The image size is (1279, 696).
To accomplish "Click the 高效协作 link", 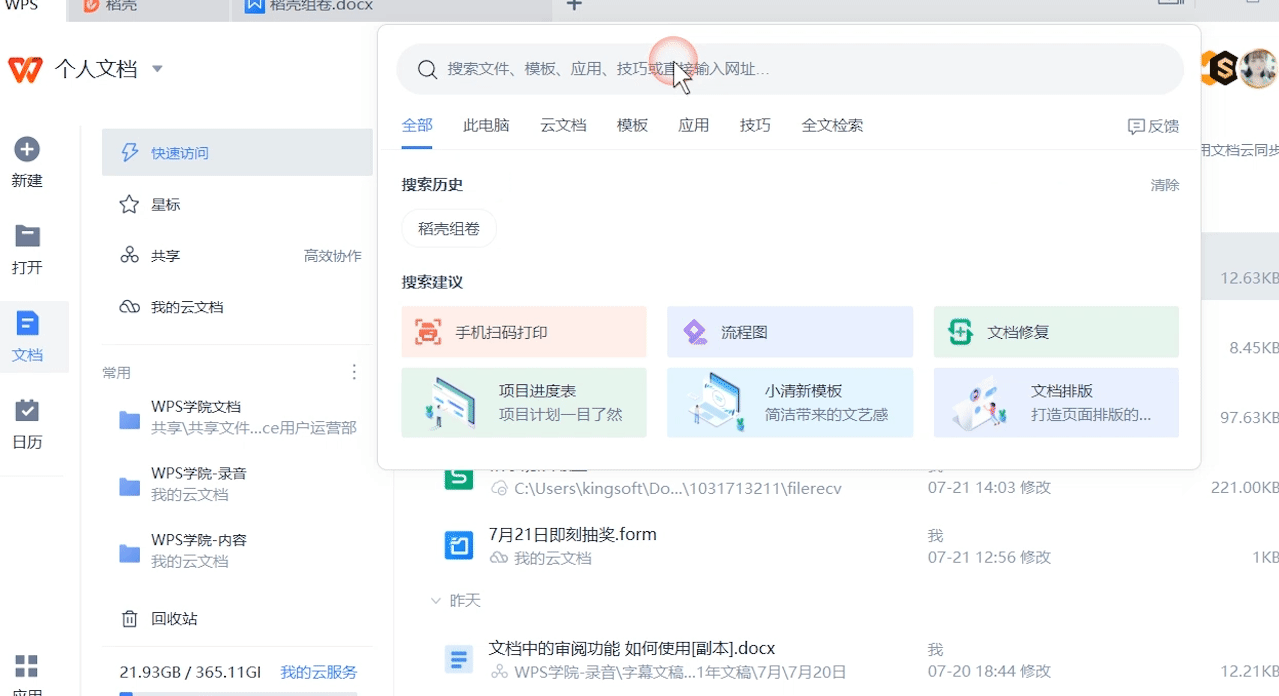I will 332,256.
